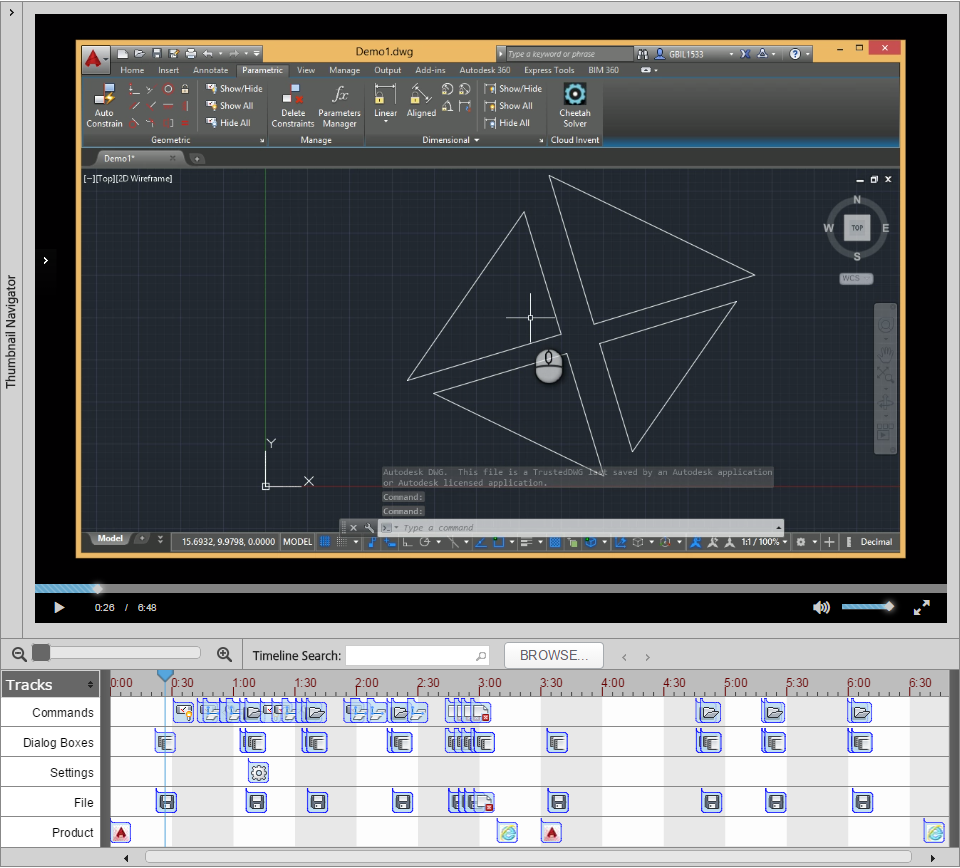Select the Aligned dimensional constraint tool
960x868 pixels.
(420, 98)
